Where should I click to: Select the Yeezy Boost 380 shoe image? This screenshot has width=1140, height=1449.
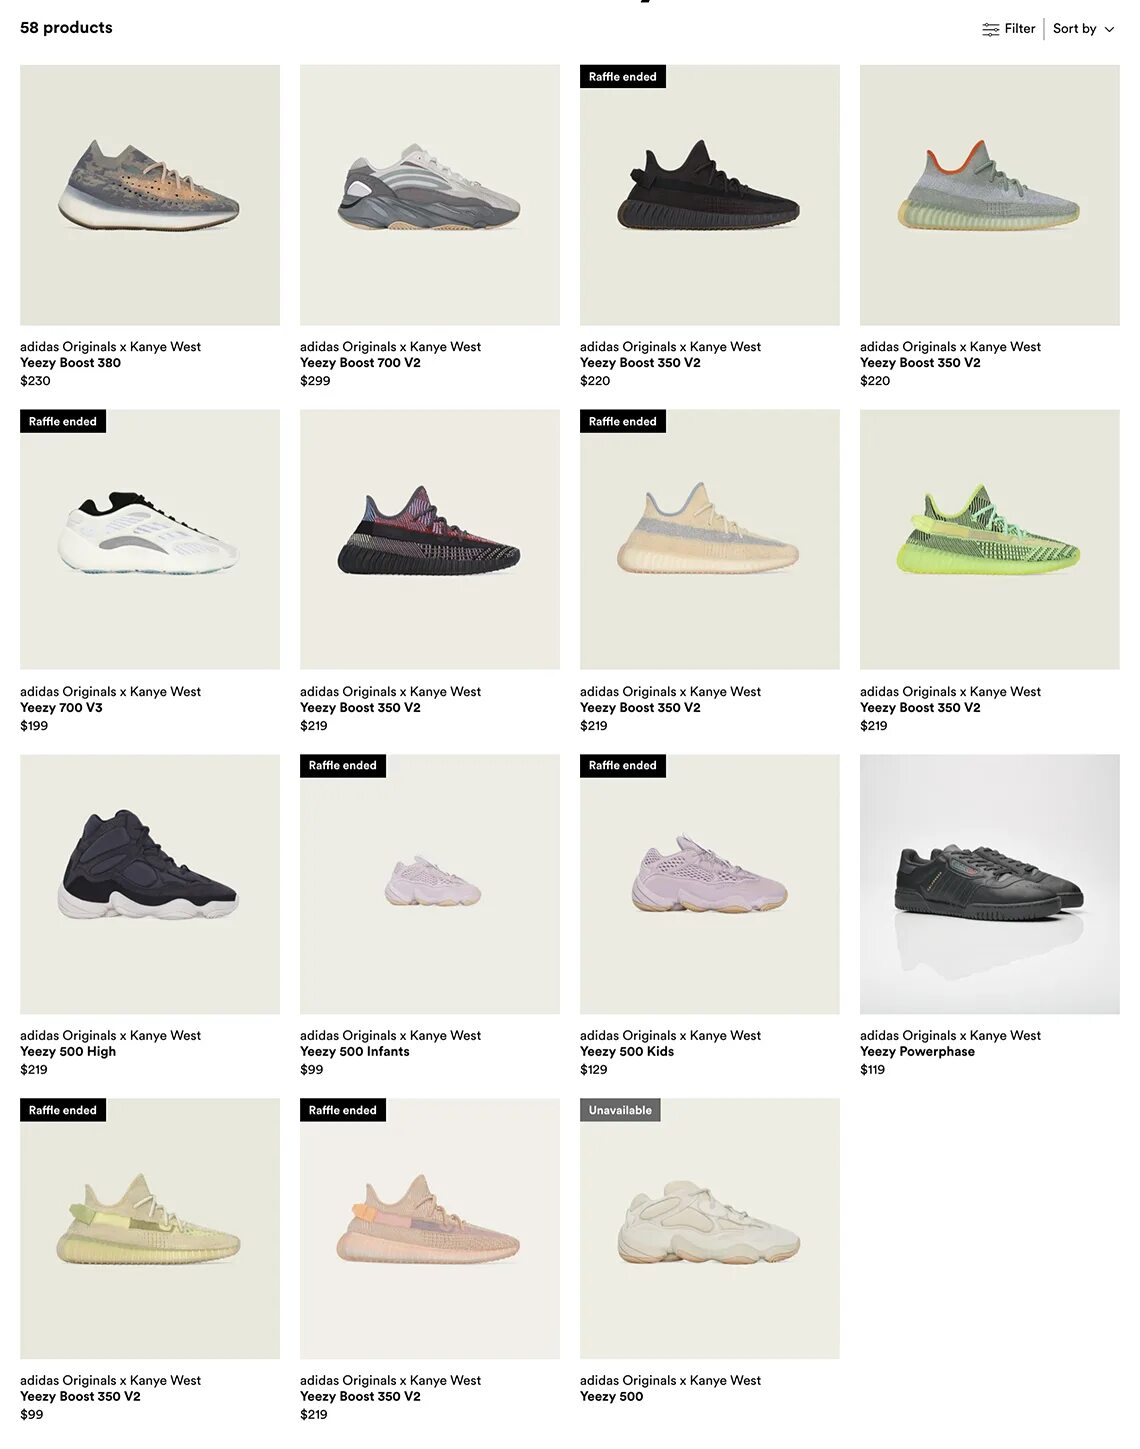pos(150,195)
